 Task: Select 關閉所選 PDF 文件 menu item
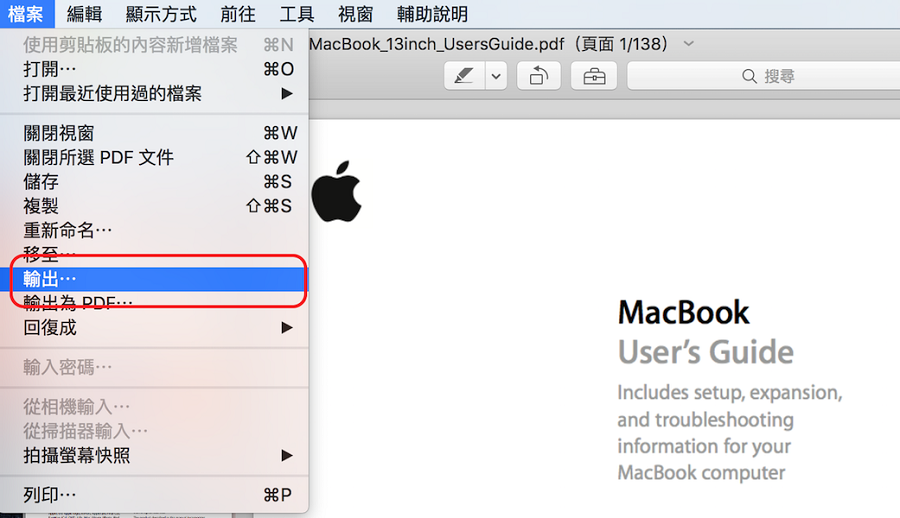coord(154,157)
